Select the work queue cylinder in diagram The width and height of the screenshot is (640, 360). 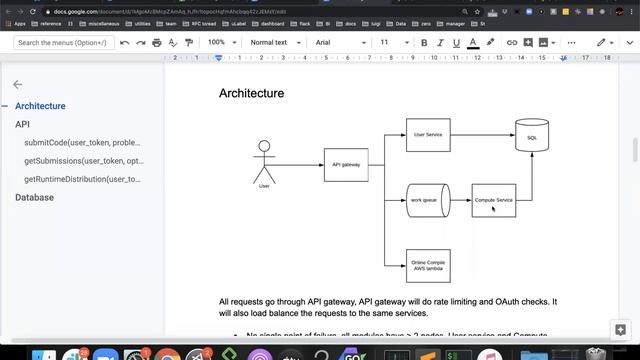coord(428,200)
